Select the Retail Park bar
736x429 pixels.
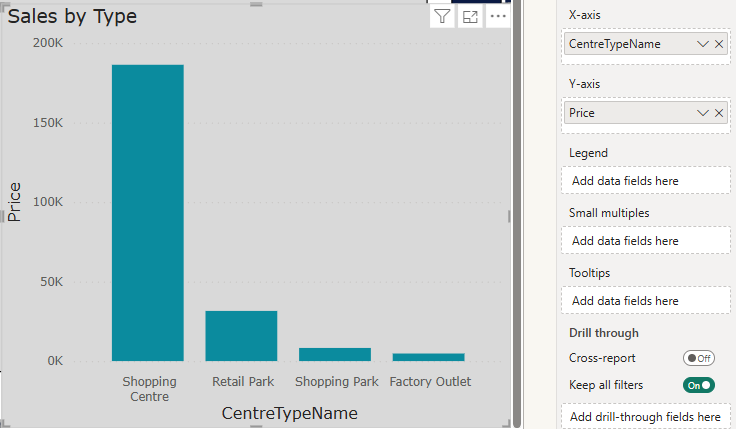241,336
